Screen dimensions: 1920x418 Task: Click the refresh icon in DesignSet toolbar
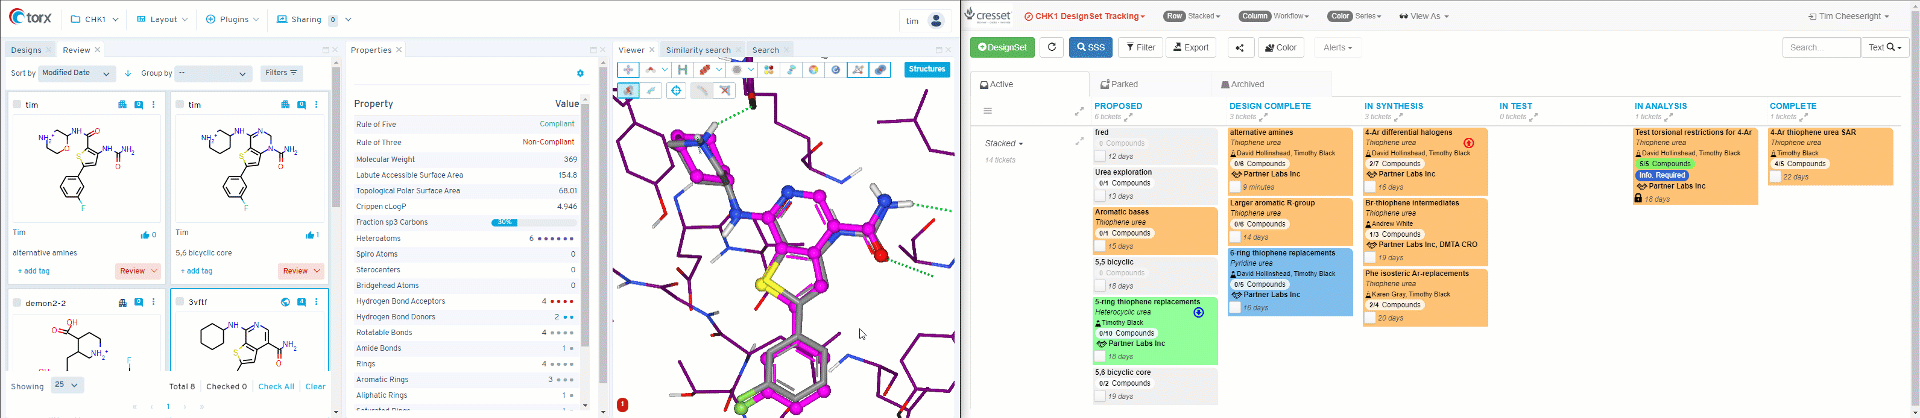1051,47
